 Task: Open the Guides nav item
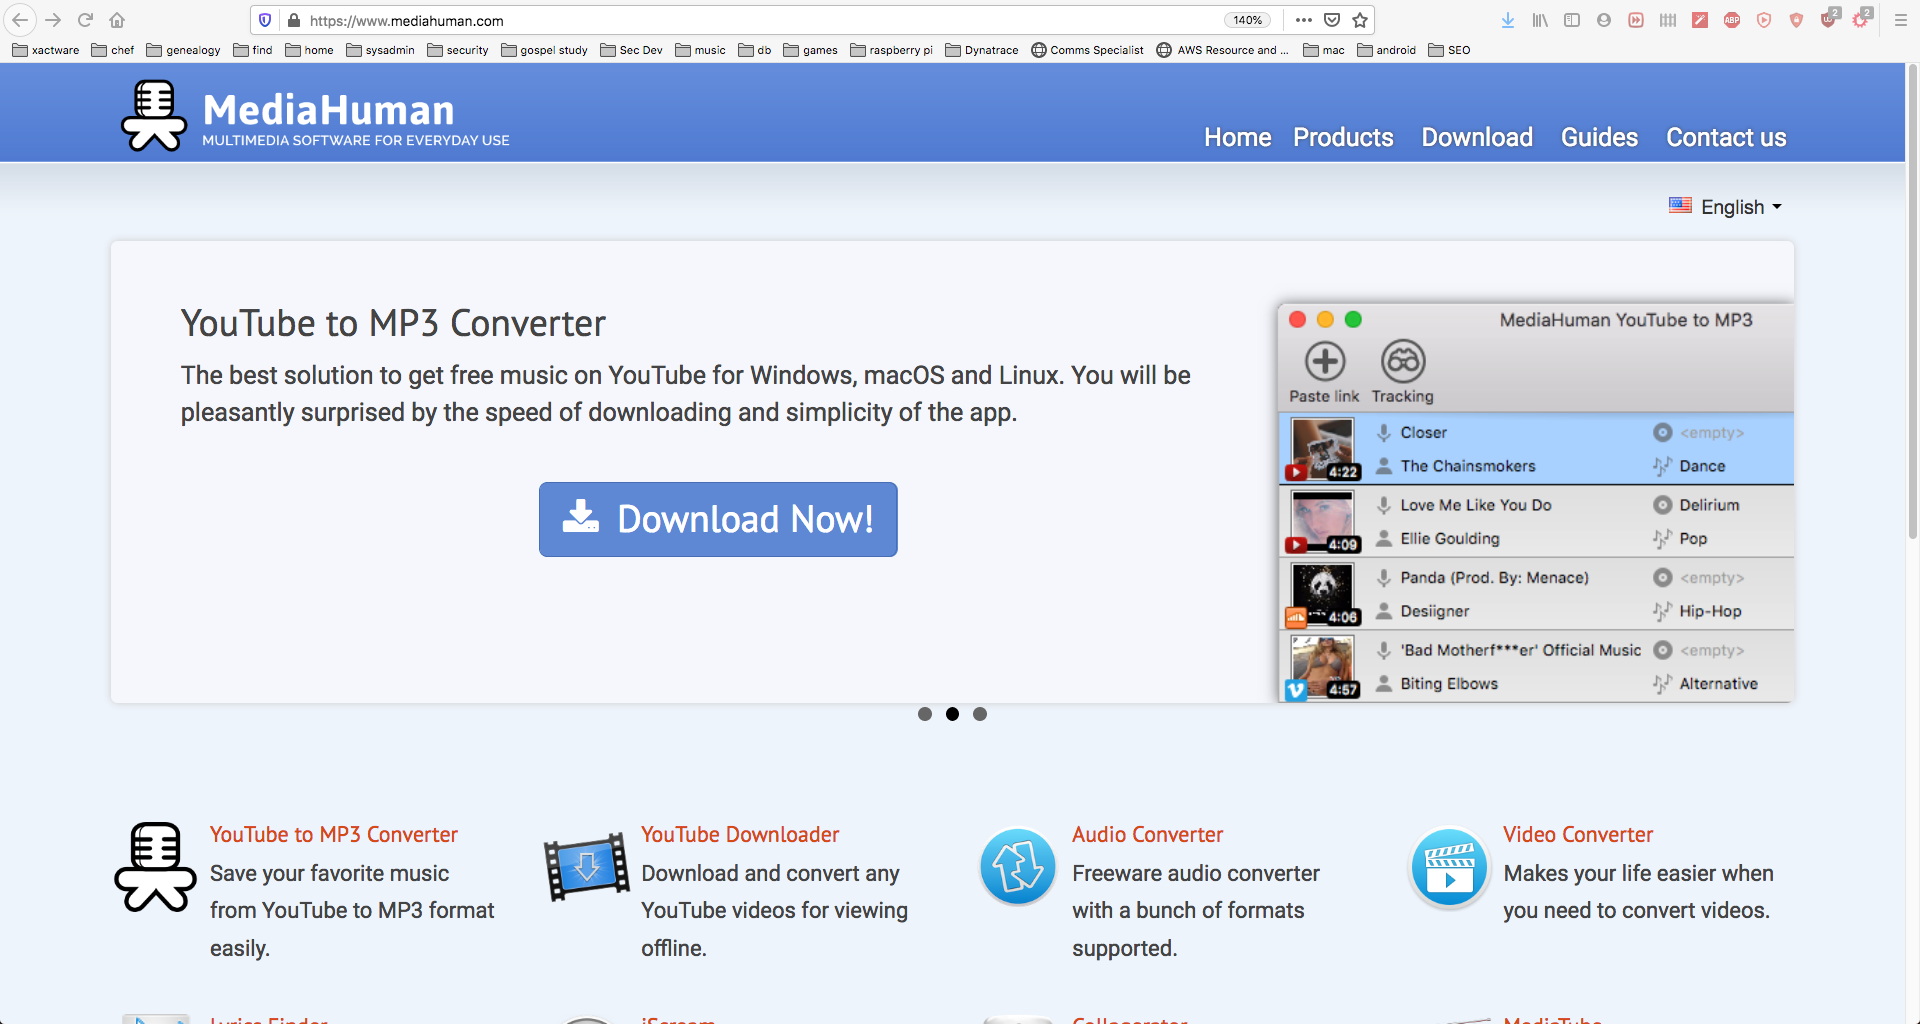point(1599,138)
